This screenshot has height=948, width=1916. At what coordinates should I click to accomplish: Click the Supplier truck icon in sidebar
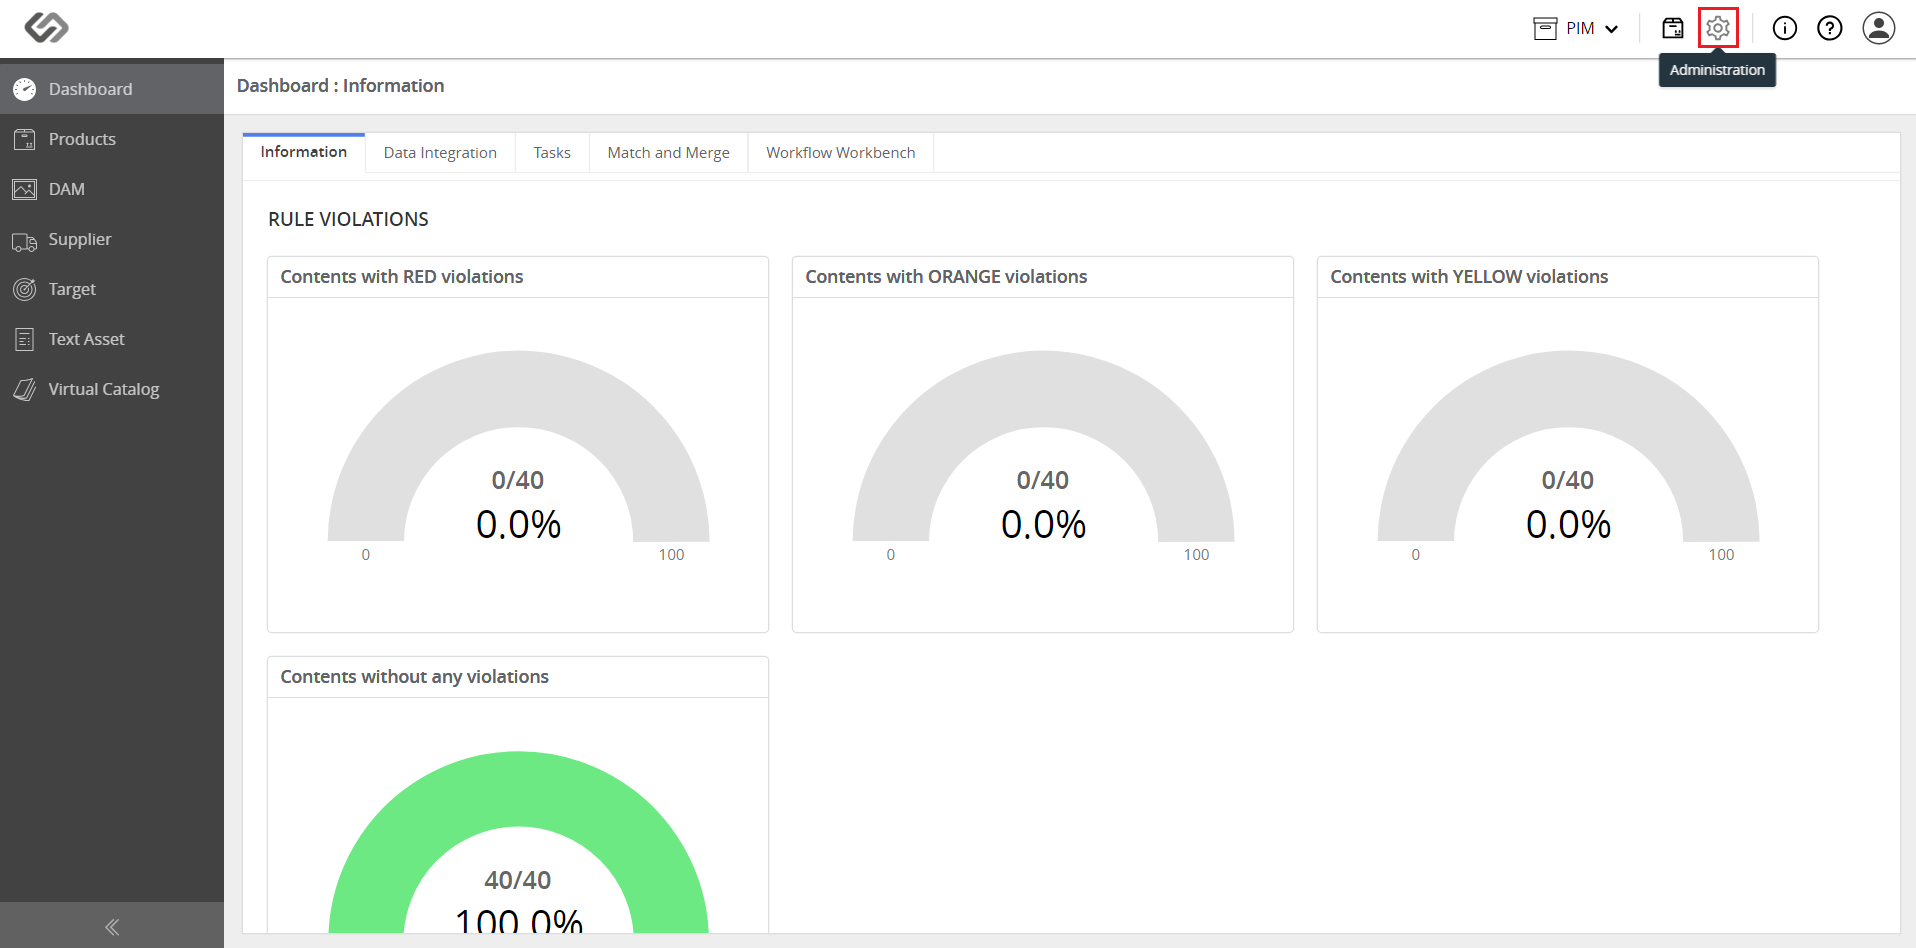25,241
